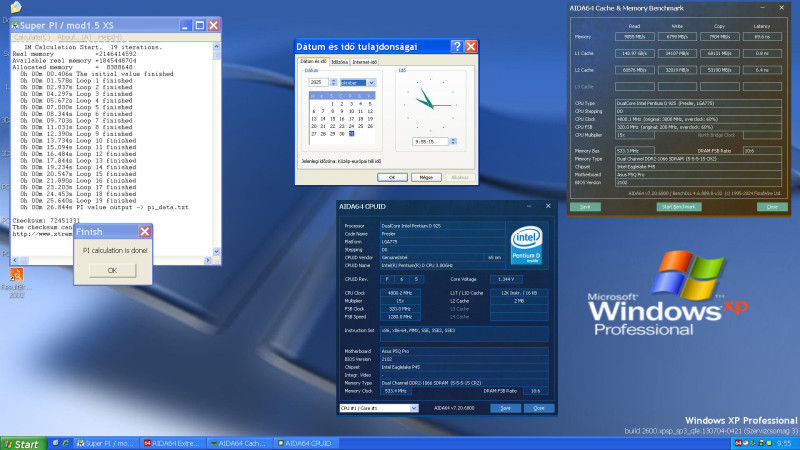Click Close in Cache & Memory Benchmark
This screenshot has height=450, width=800.
(772, 207)
